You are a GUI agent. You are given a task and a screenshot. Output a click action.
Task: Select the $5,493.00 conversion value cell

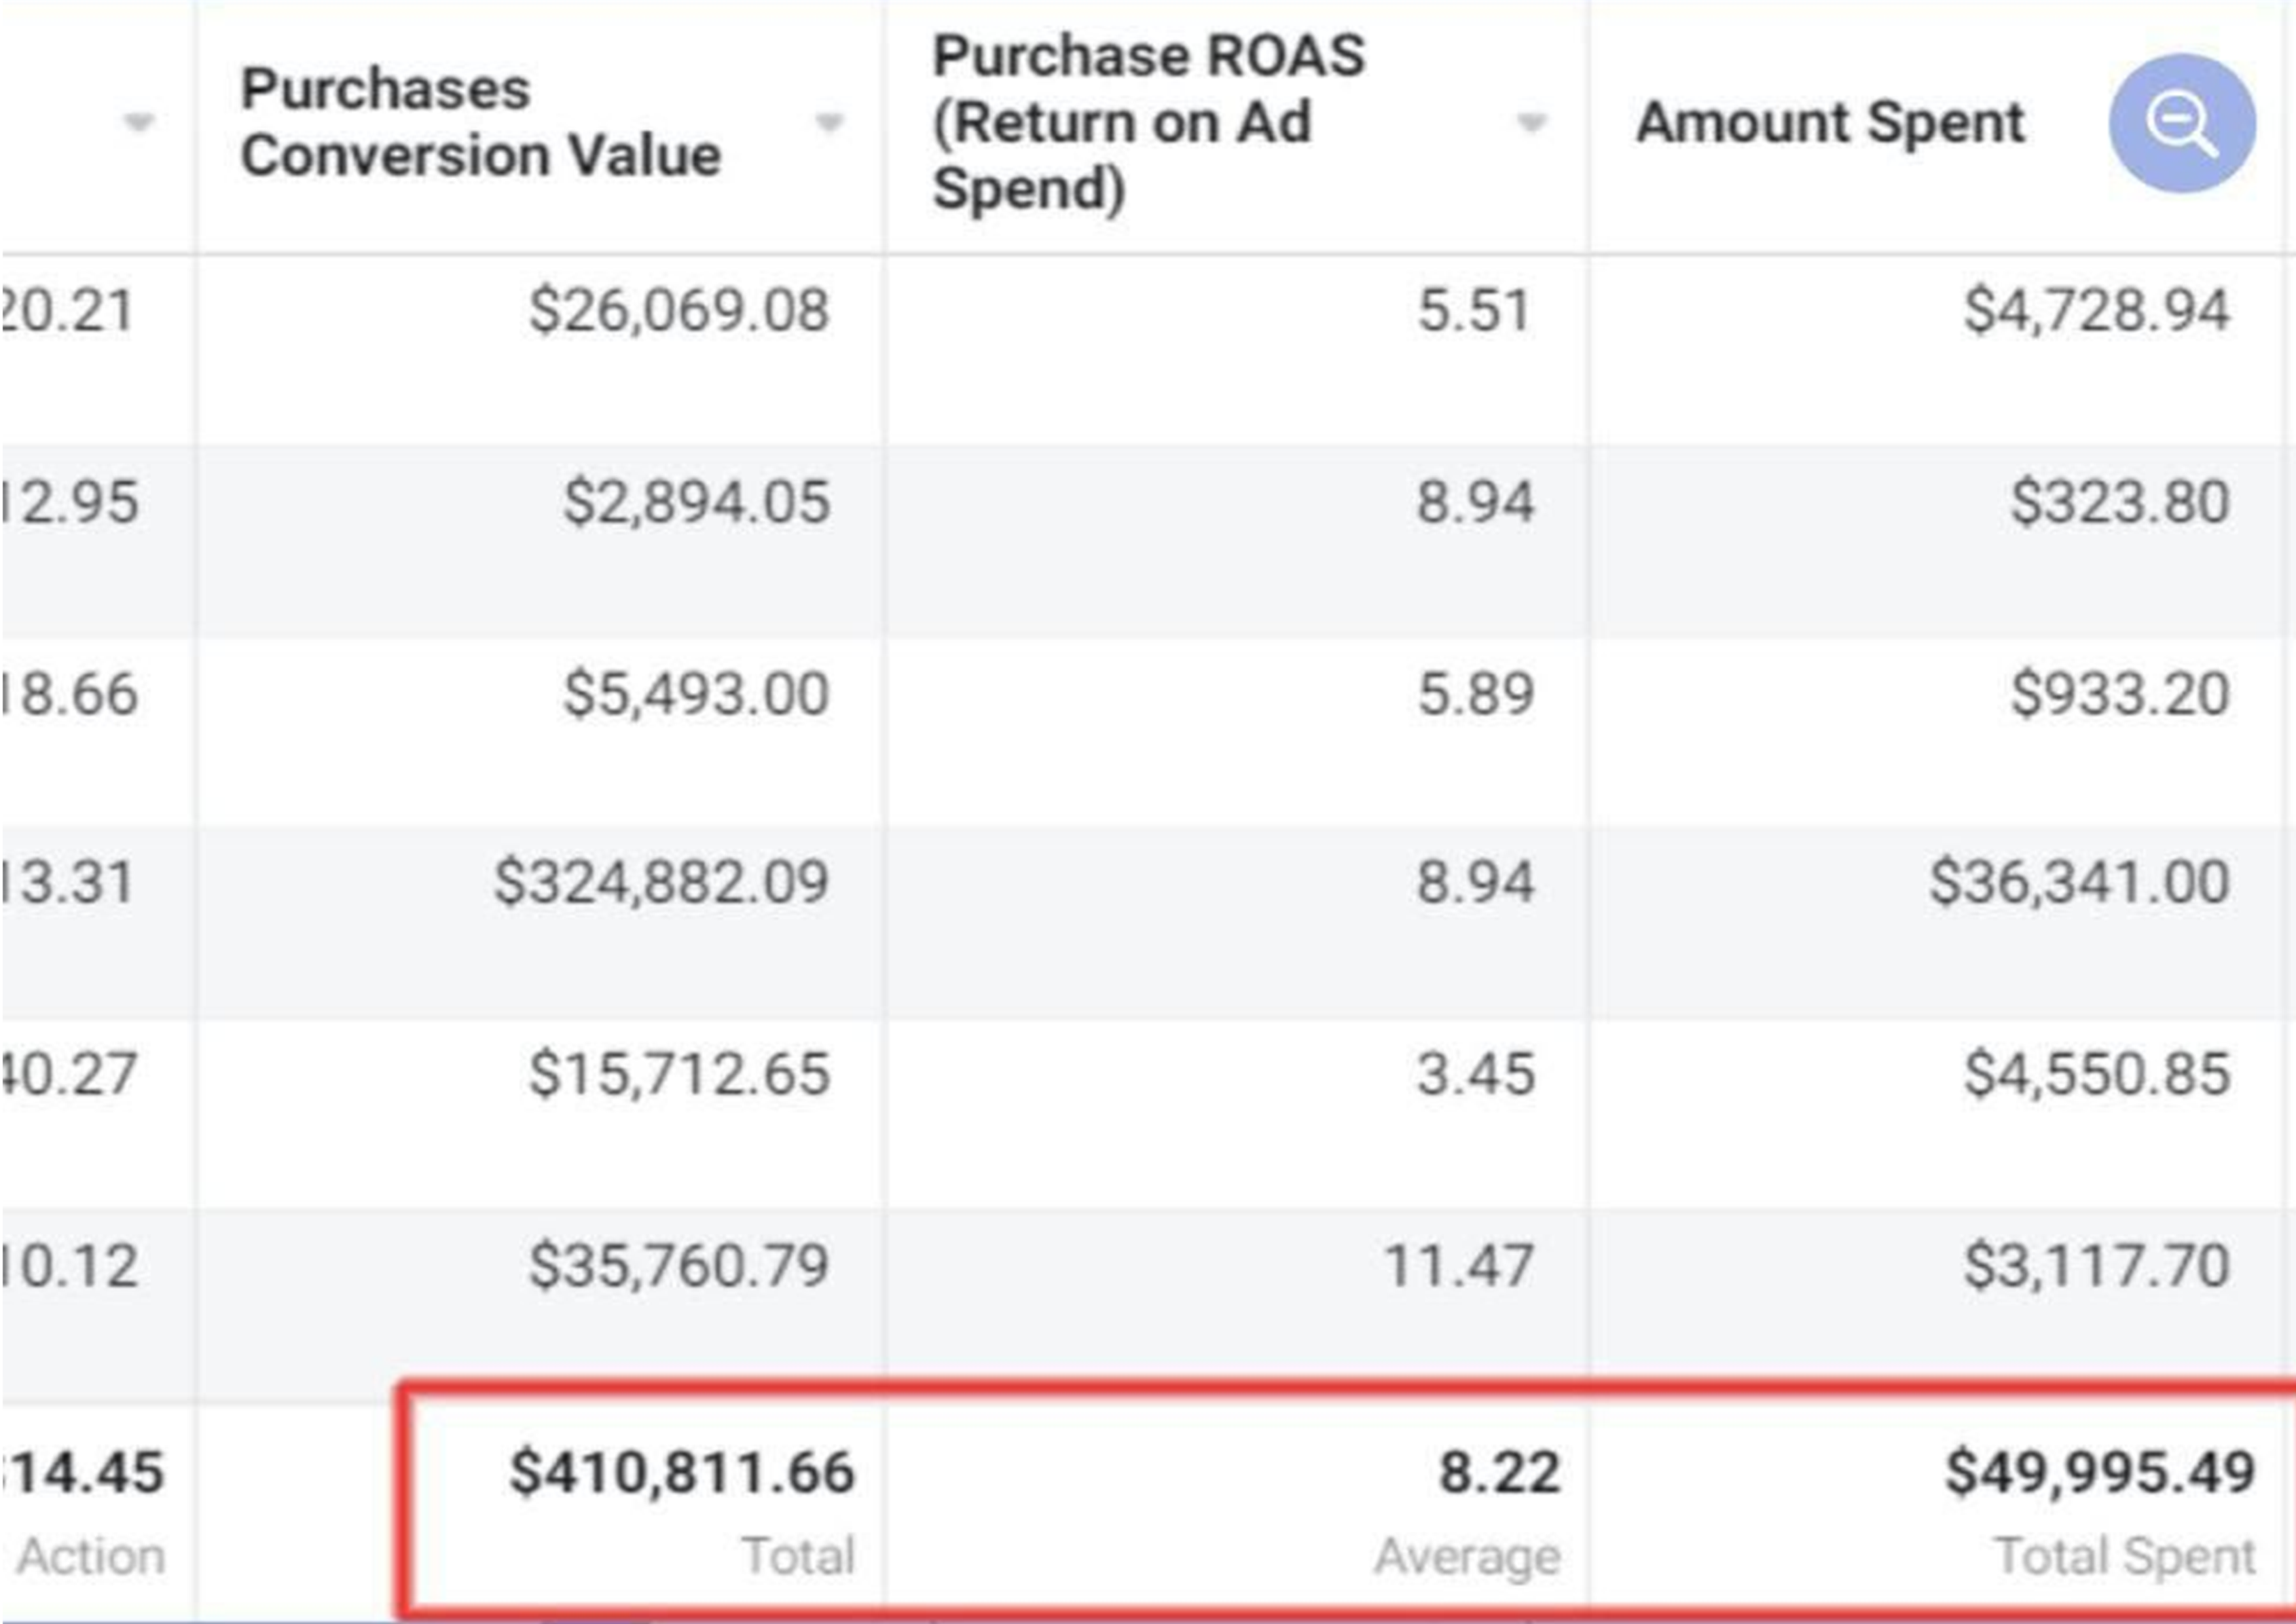click(x=696, y=693)
